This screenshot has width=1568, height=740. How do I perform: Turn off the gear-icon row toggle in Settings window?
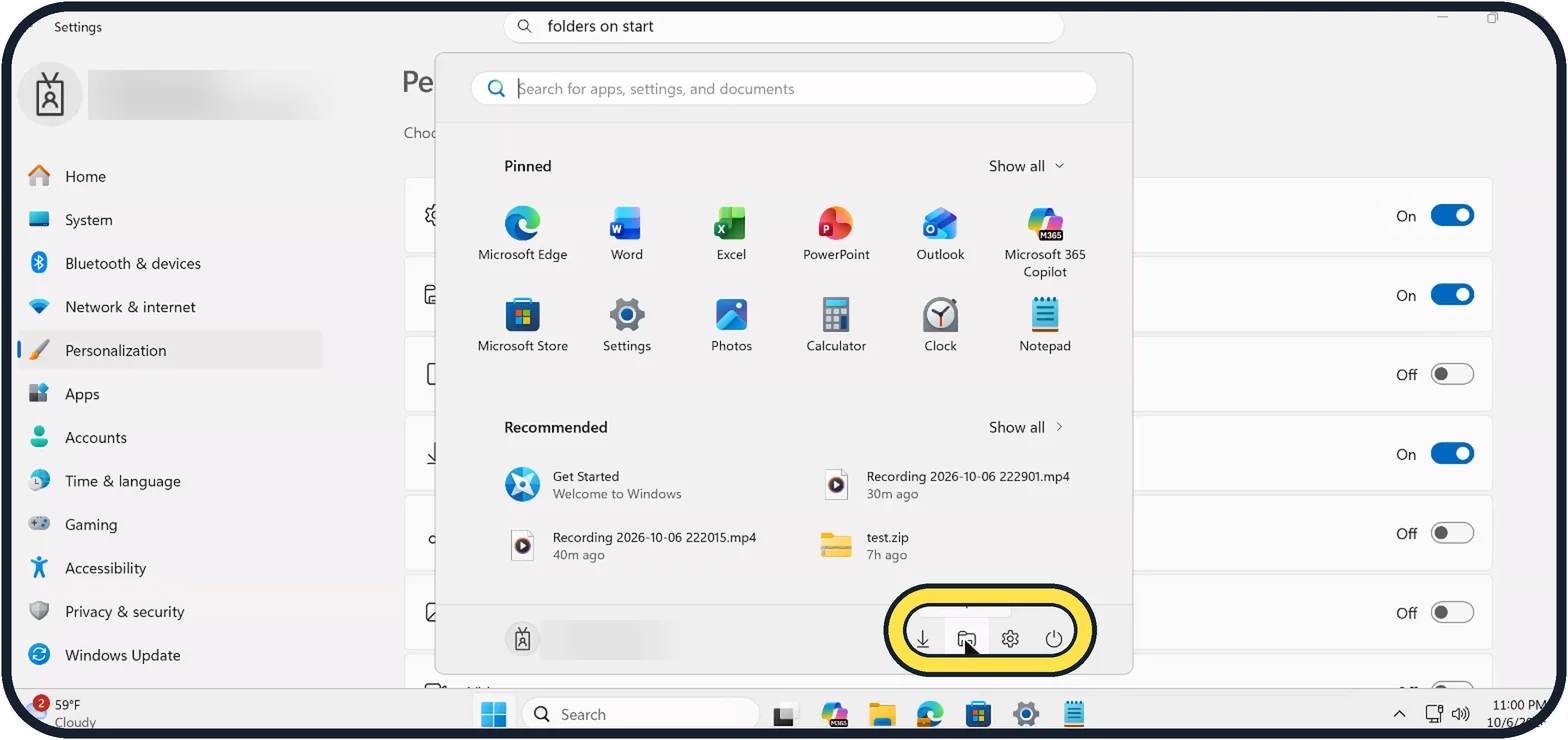tap(1452, 216)
